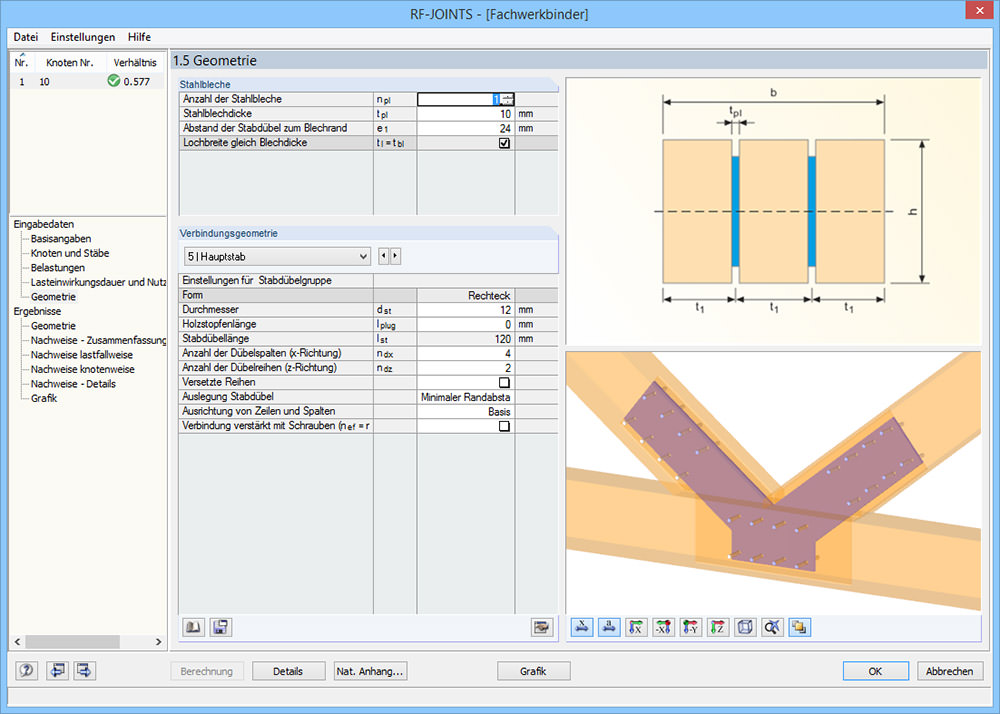Open the Einstellungen menu
Image resolution: width=1000 pixels, height=714 pixels.
pos(83,37)
